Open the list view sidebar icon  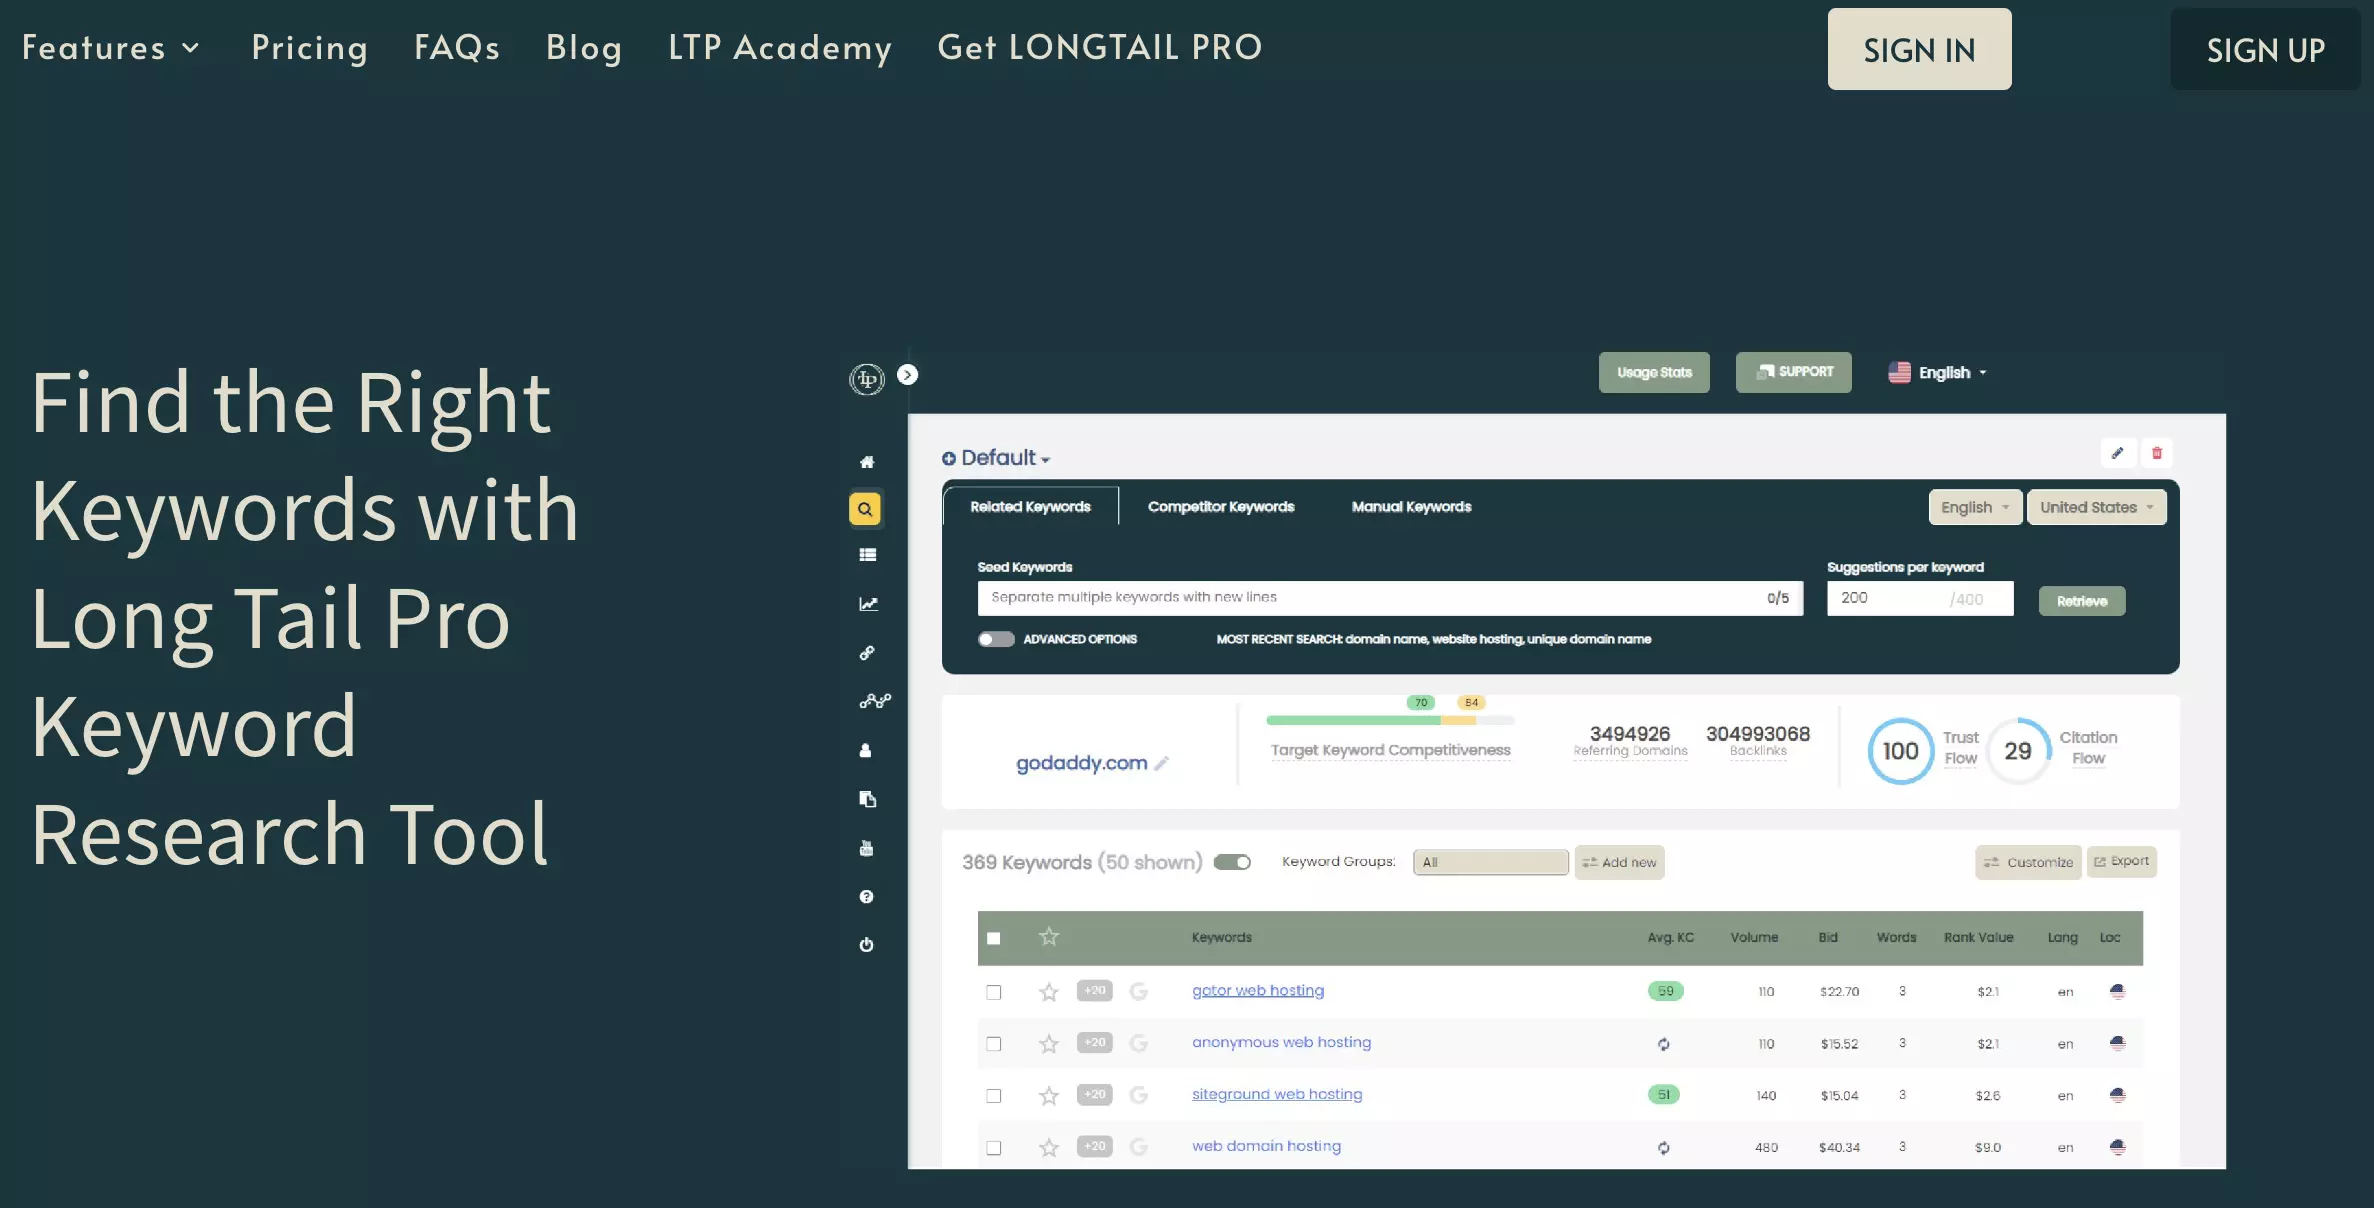tap(867, 555)
